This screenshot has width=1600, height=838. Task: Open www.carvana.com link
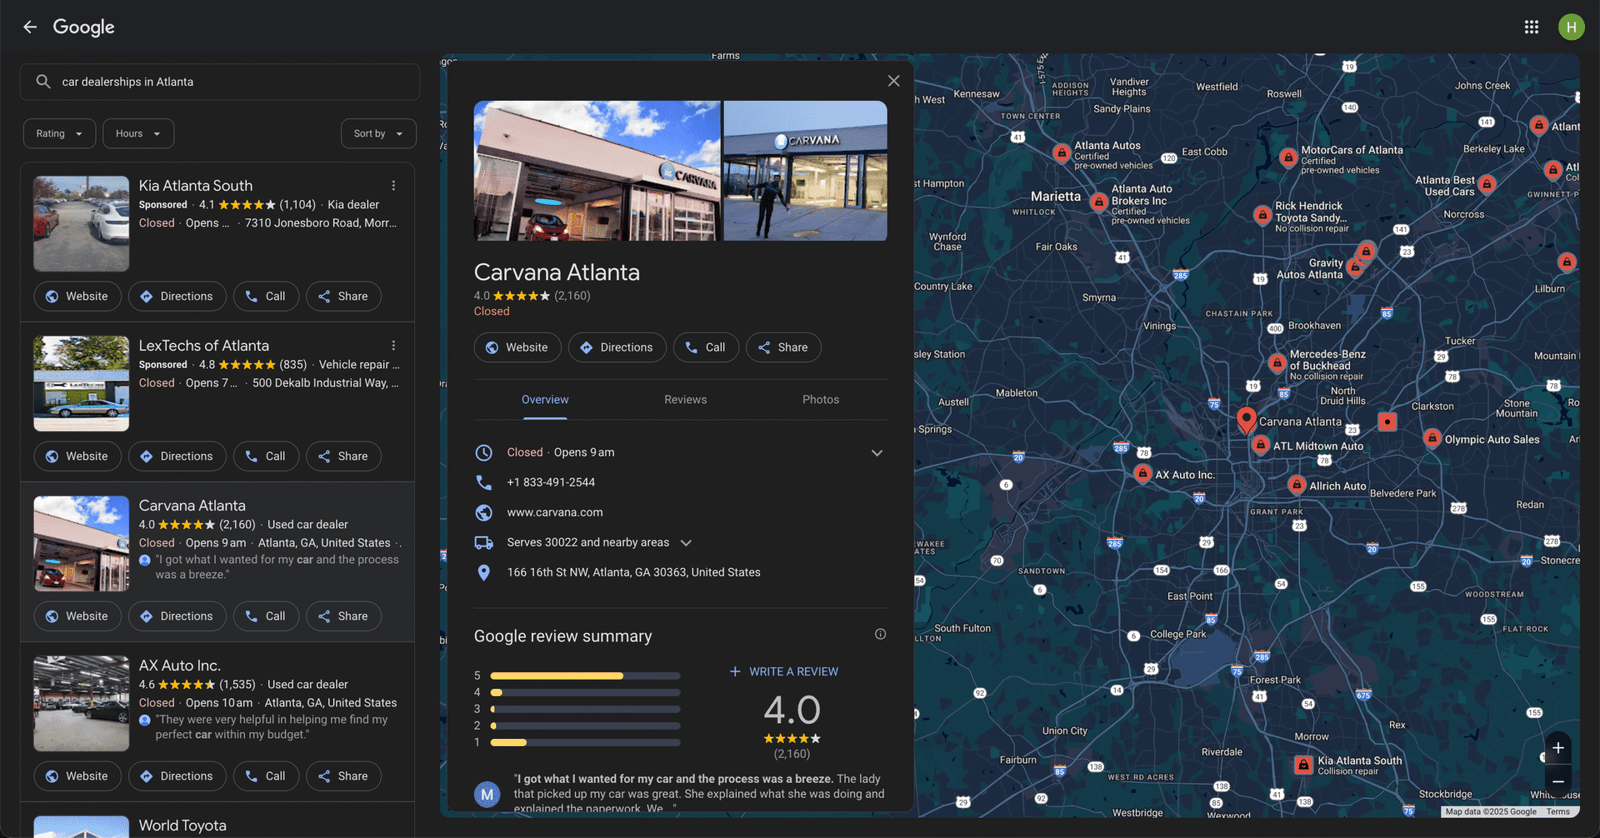555,512
